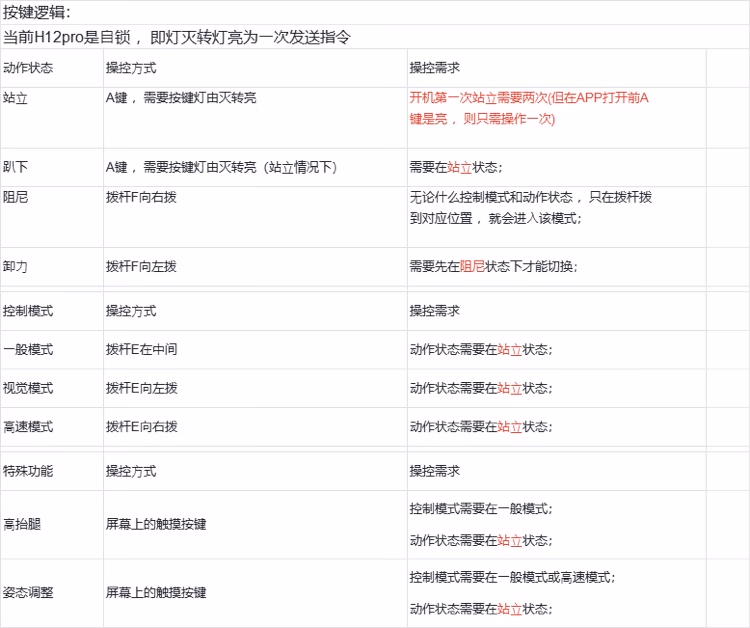Click the 高速模式 row label
The image size is (750, 628).
28,426
